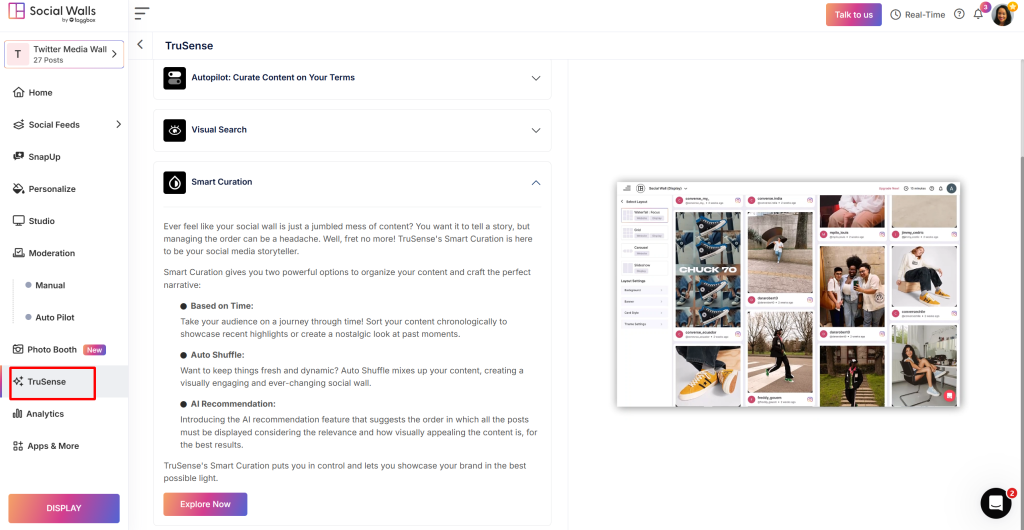Click the Social Walls logo icon

tap(17, 11)
